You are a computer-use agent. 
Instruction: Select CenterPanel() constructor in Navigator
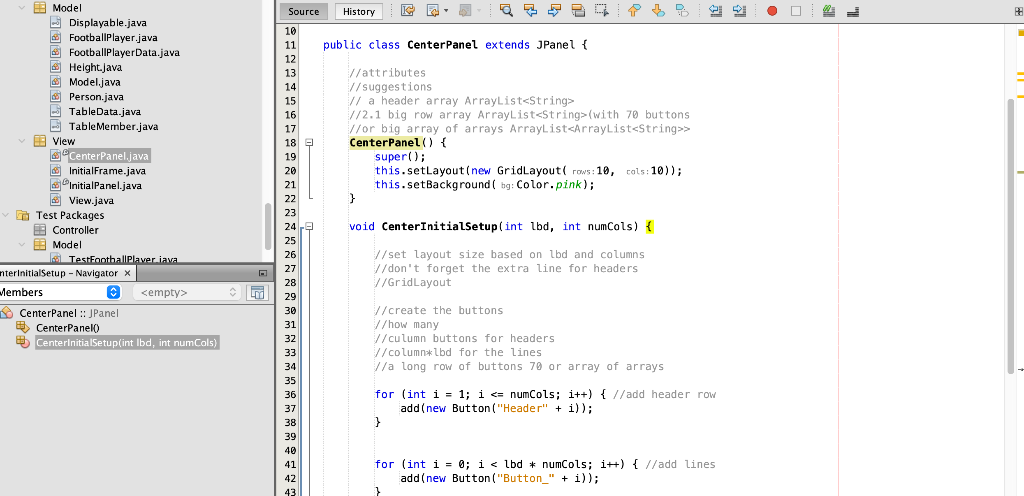[x=68, y=328]
